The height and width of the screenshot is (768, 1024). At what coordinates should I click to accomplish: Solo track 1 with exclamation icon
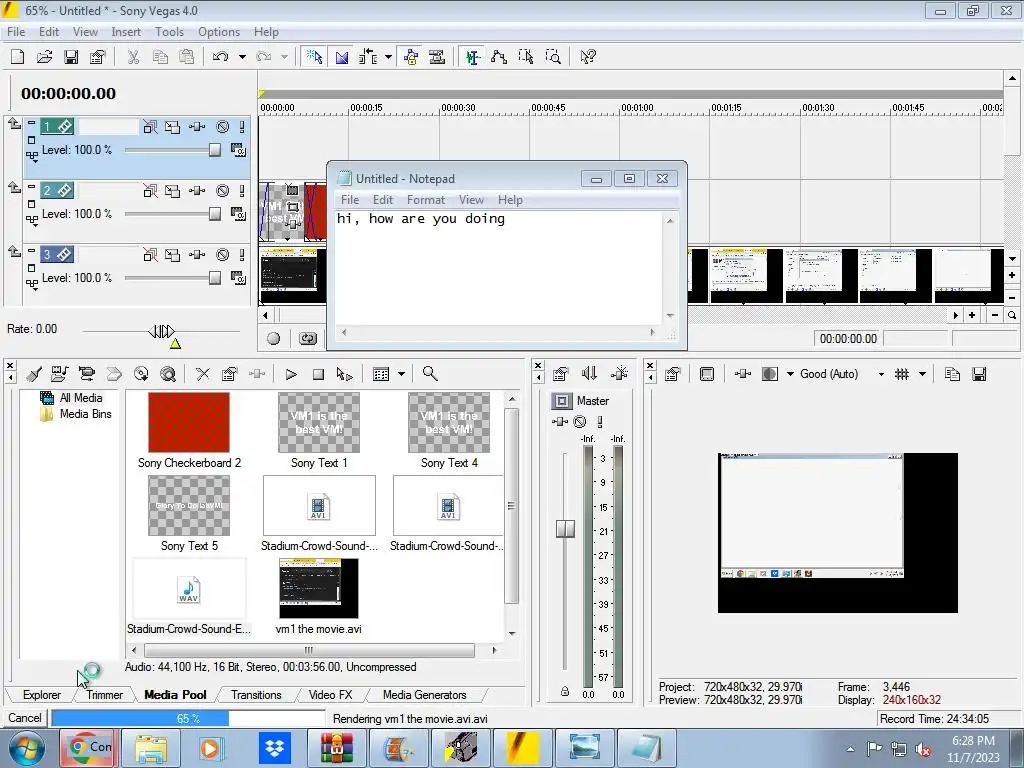coord(242,127)
